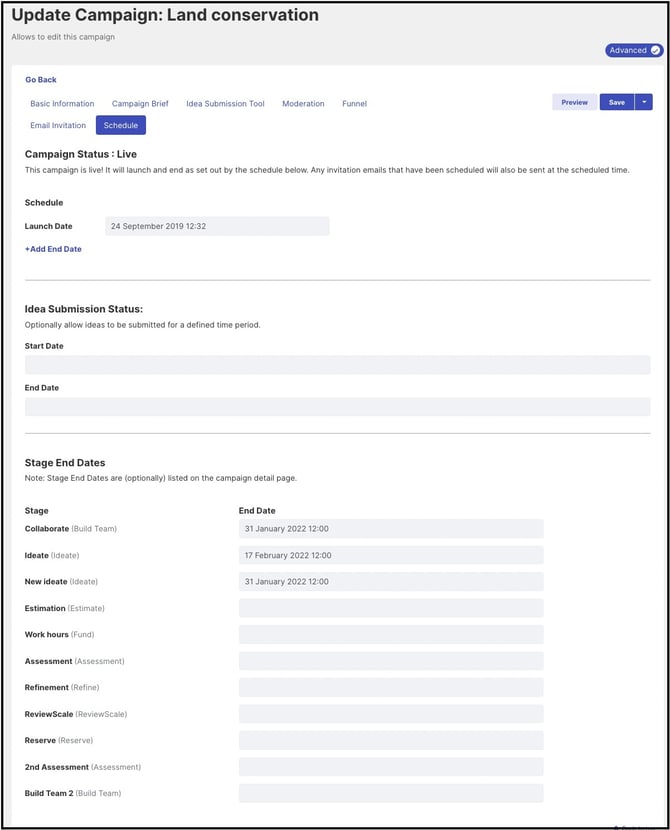This screenshot has height=830, width=670.
Task: Switch to the Email Invitation tab
Action: click(58, 126)
